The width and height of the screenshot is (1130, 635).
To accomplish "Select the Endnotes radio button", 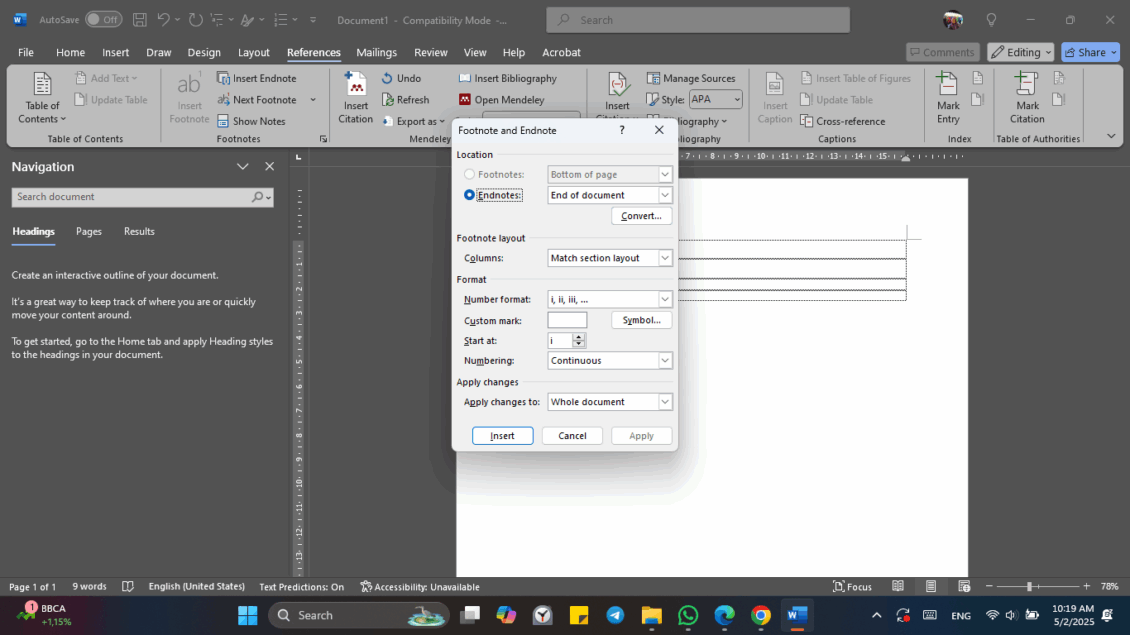I will [x=468, y=195].
